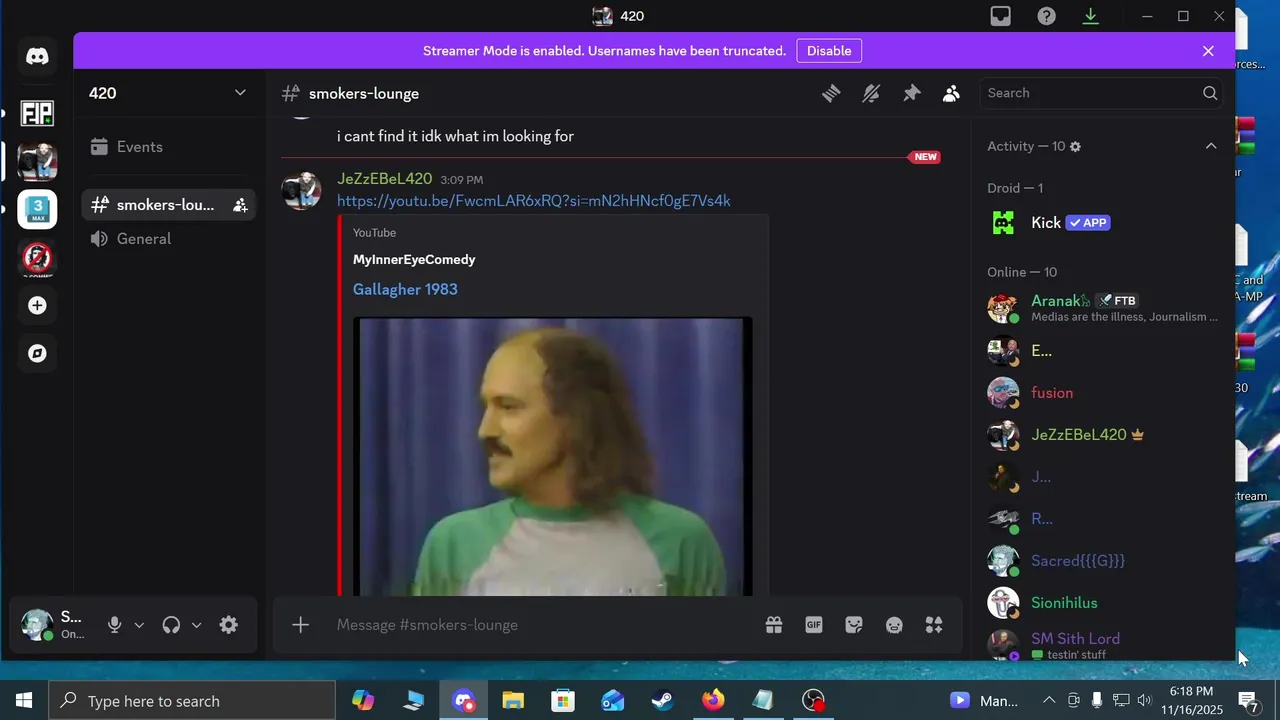The image size is (1280, 720).
Task: Open JeZzEBeL420 in member list
Action: (1103, 435)
